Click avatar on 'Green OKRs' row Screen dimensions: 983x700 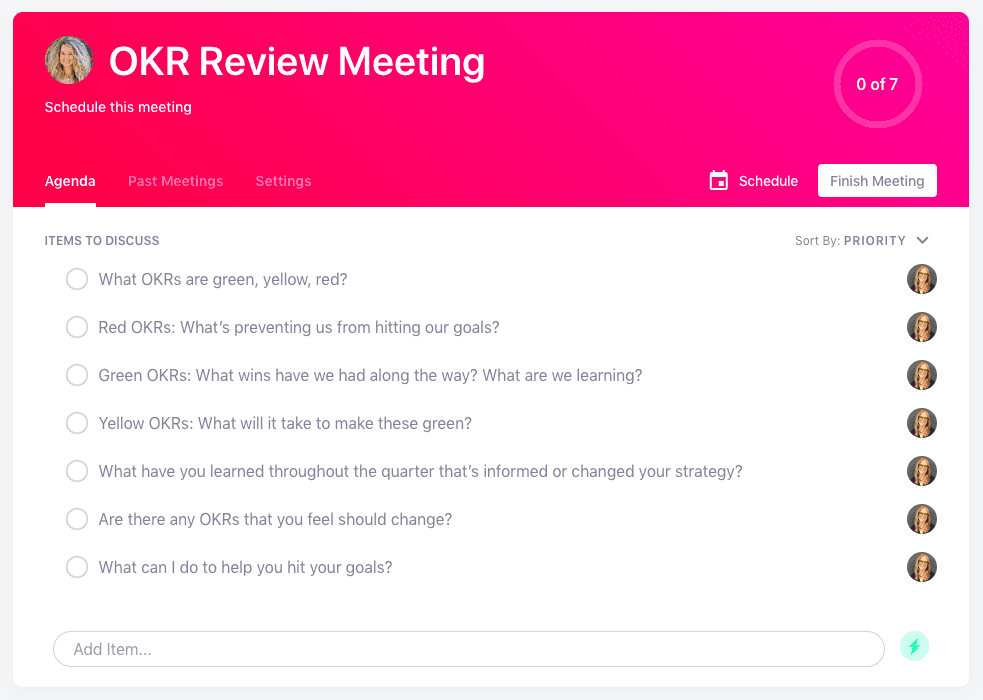922,375
